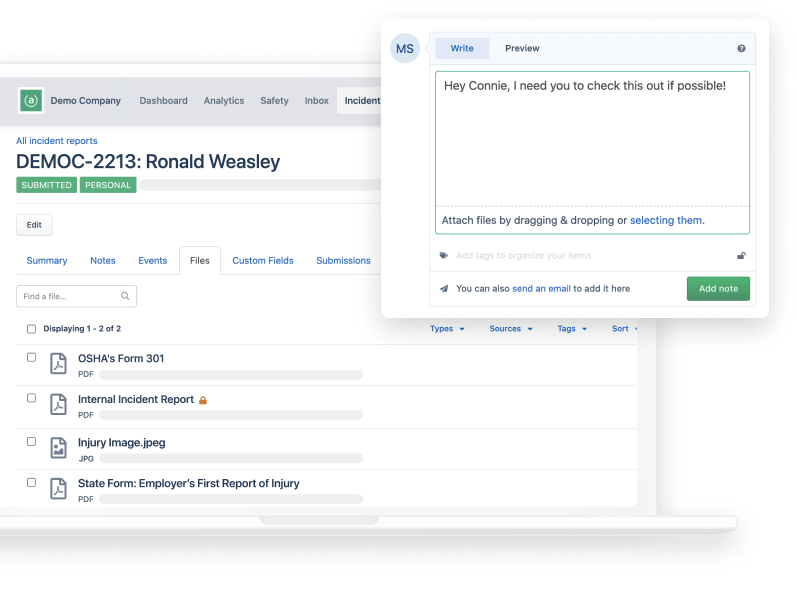Viewport: 797px width, 598px height.
Task: Open the OSHA's Form 301 file
Action: click(121, 358)
